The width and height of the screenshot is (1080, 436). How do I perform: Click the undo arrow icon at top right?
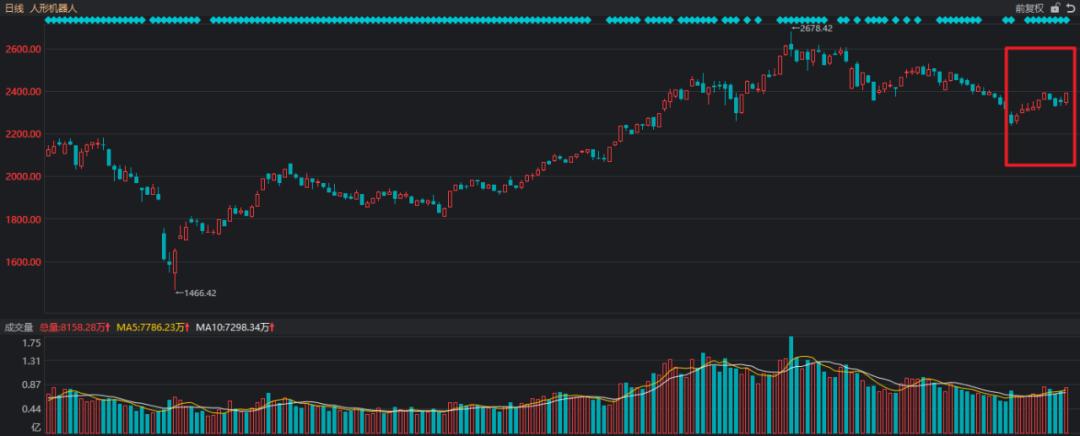pos(1068,7)
